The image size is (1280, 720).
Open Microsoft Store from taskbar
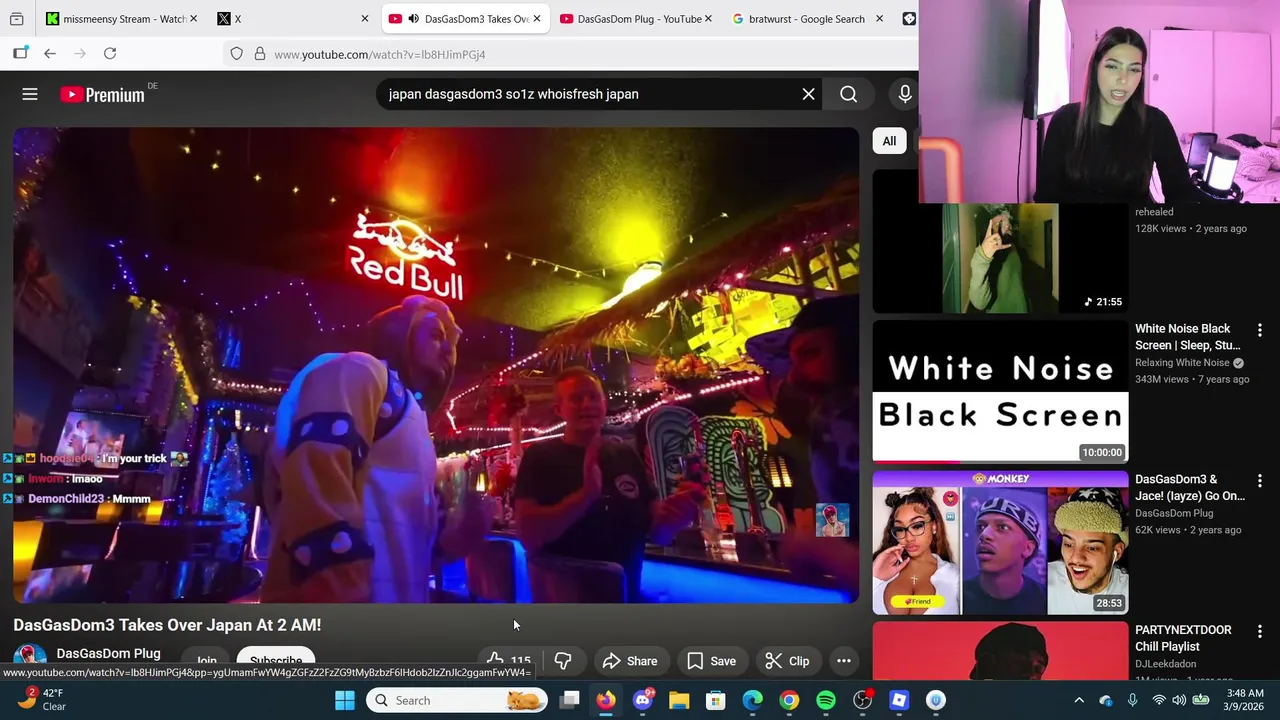(x=716, y=700)
